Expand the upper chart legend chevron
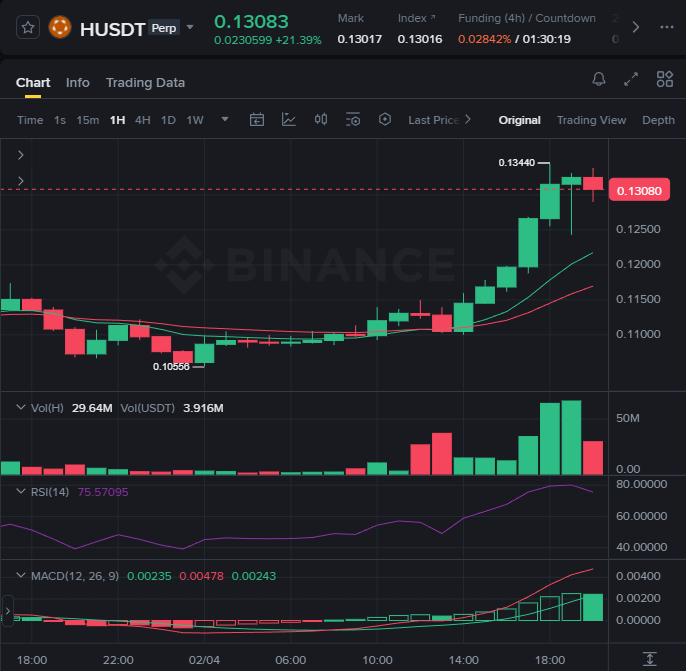Screen dimensions: 686x671 [x=21, y=155]
